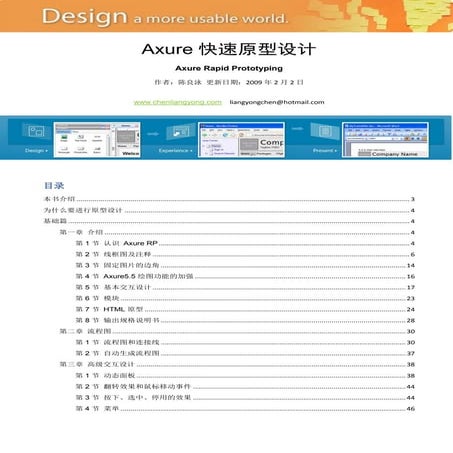The image size is (453, 453).
Task: Open contents entry Axure5.5 绘图功能的加强
Action: [x=245, y=276]
